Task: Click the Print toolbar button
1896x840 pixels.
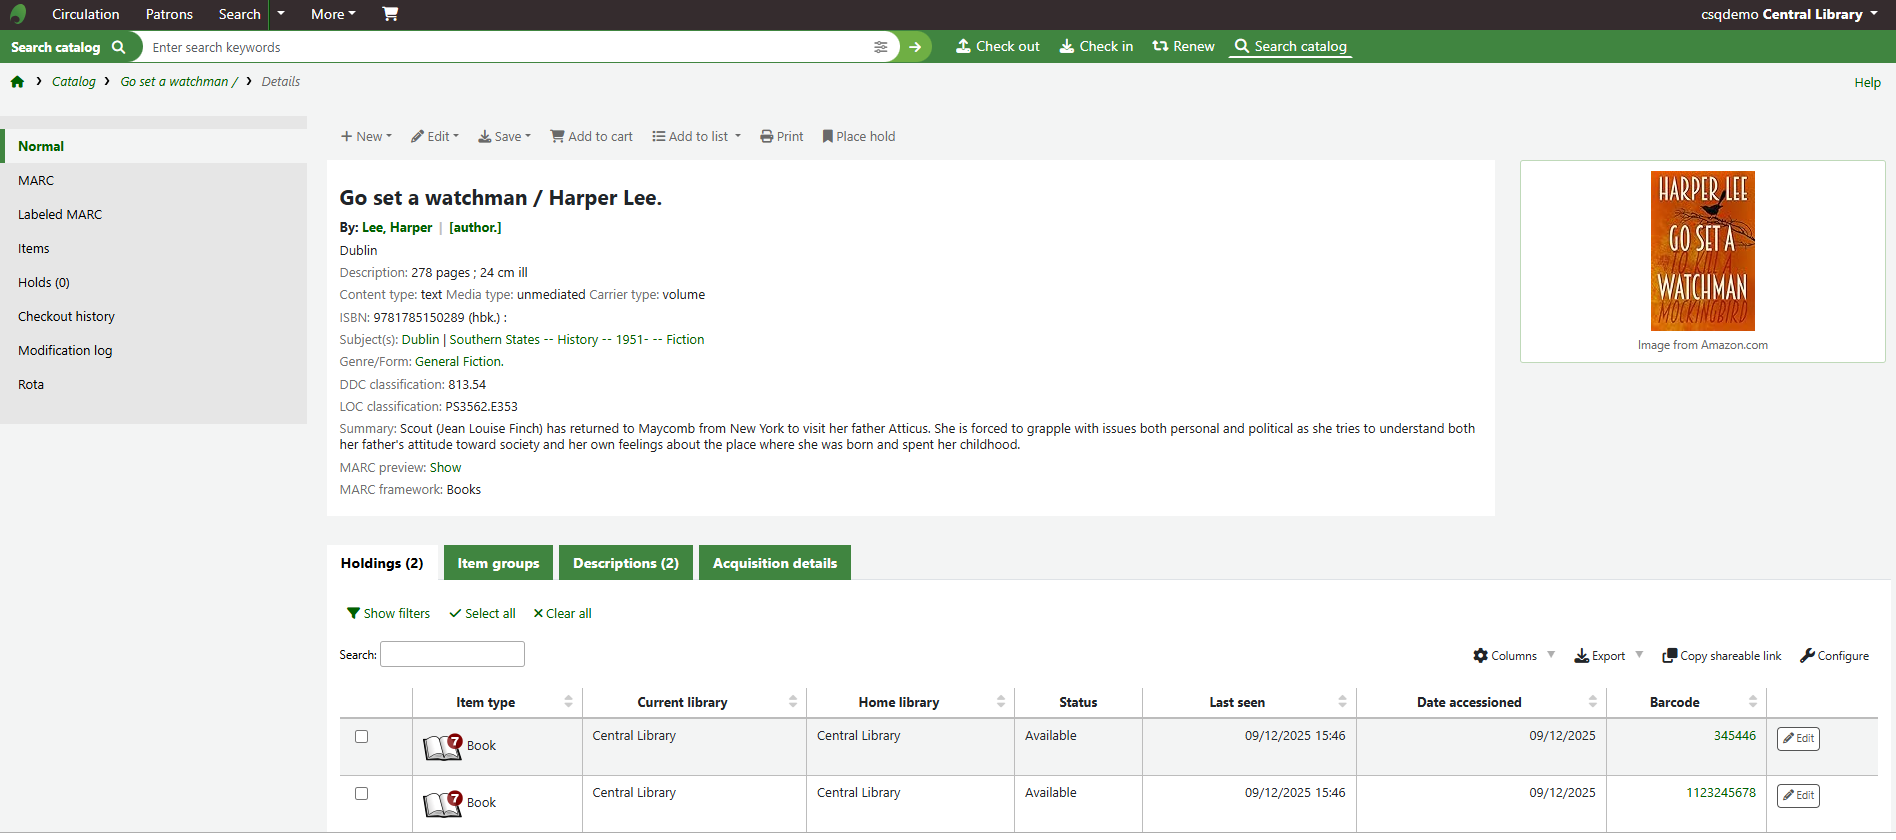Action: tap(781, 137)
